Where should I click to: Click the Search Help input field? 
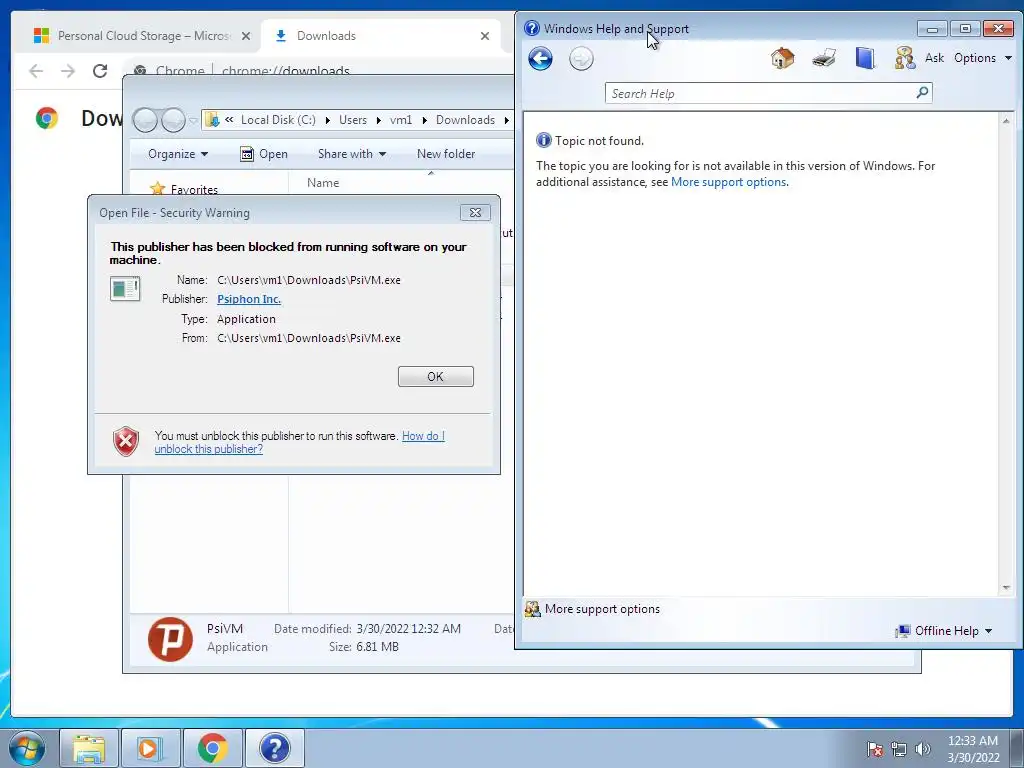[x=761, y=93]
